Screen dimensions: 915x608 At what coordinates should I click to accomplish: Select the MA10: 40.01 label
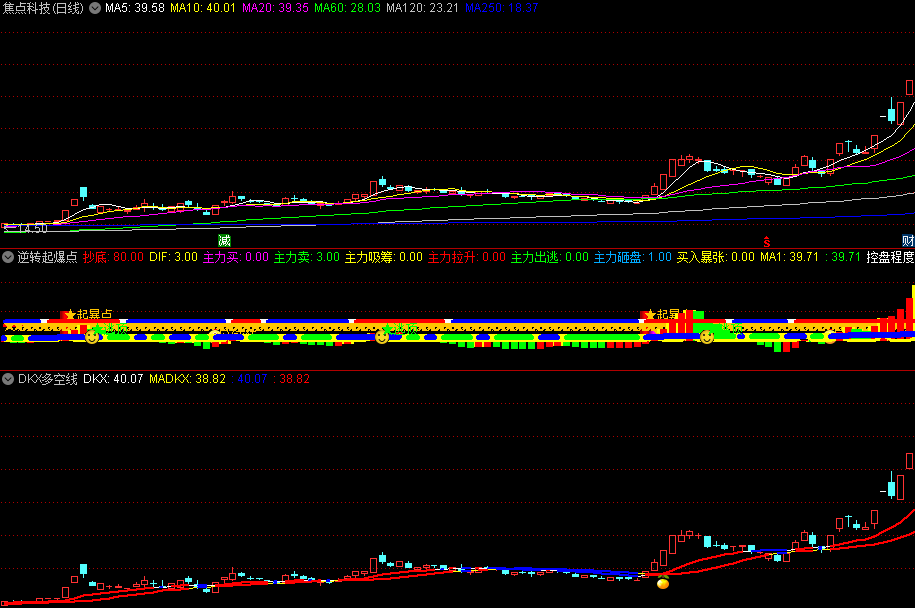[x=203, y=8]
